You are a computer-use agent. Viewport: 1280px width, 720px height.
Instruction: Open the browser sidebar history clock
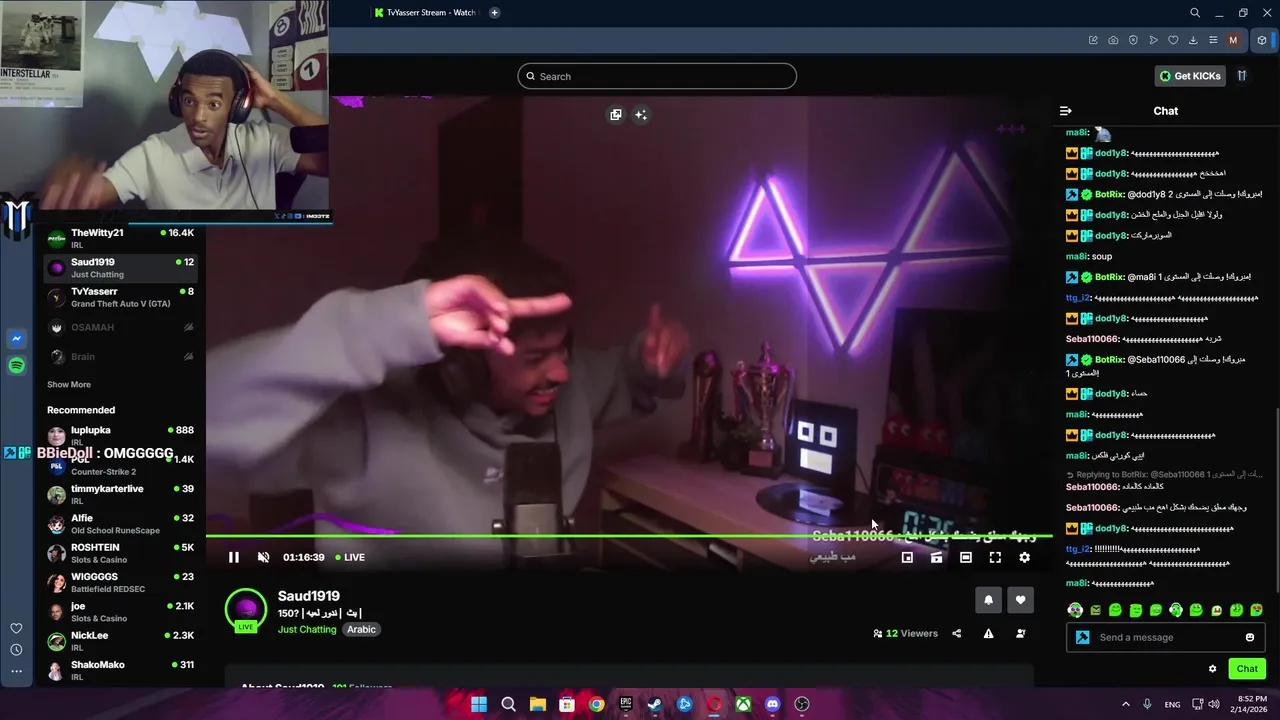16,650
